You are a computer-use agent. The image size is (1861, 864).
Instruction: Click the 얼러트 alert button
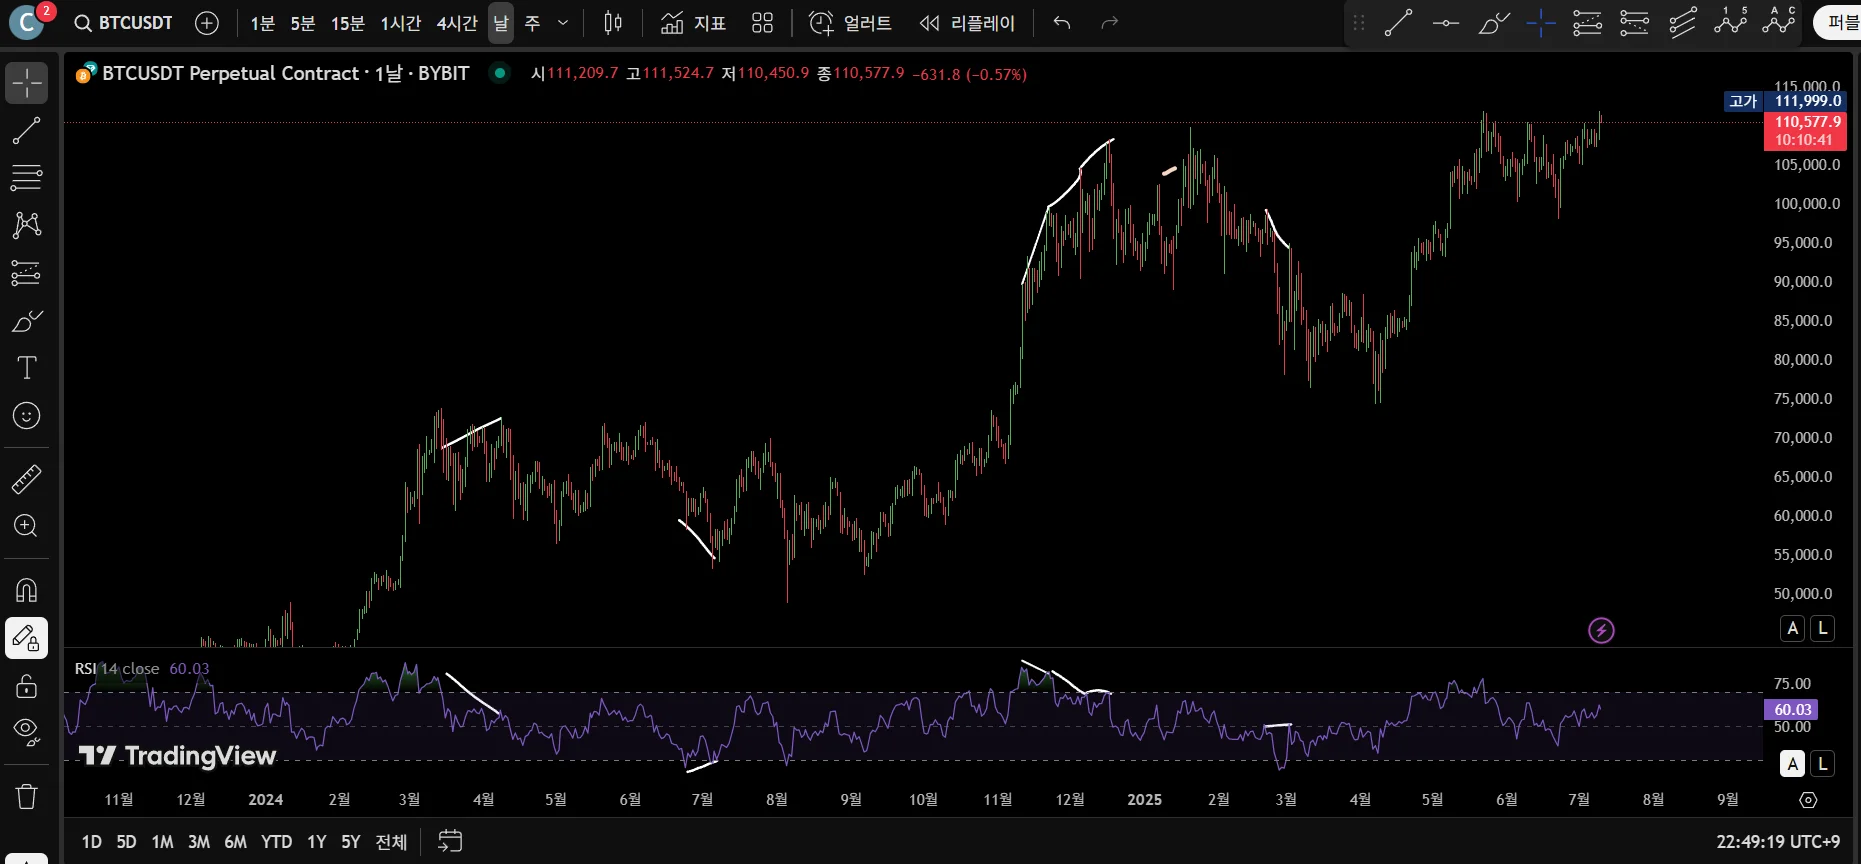850,23
